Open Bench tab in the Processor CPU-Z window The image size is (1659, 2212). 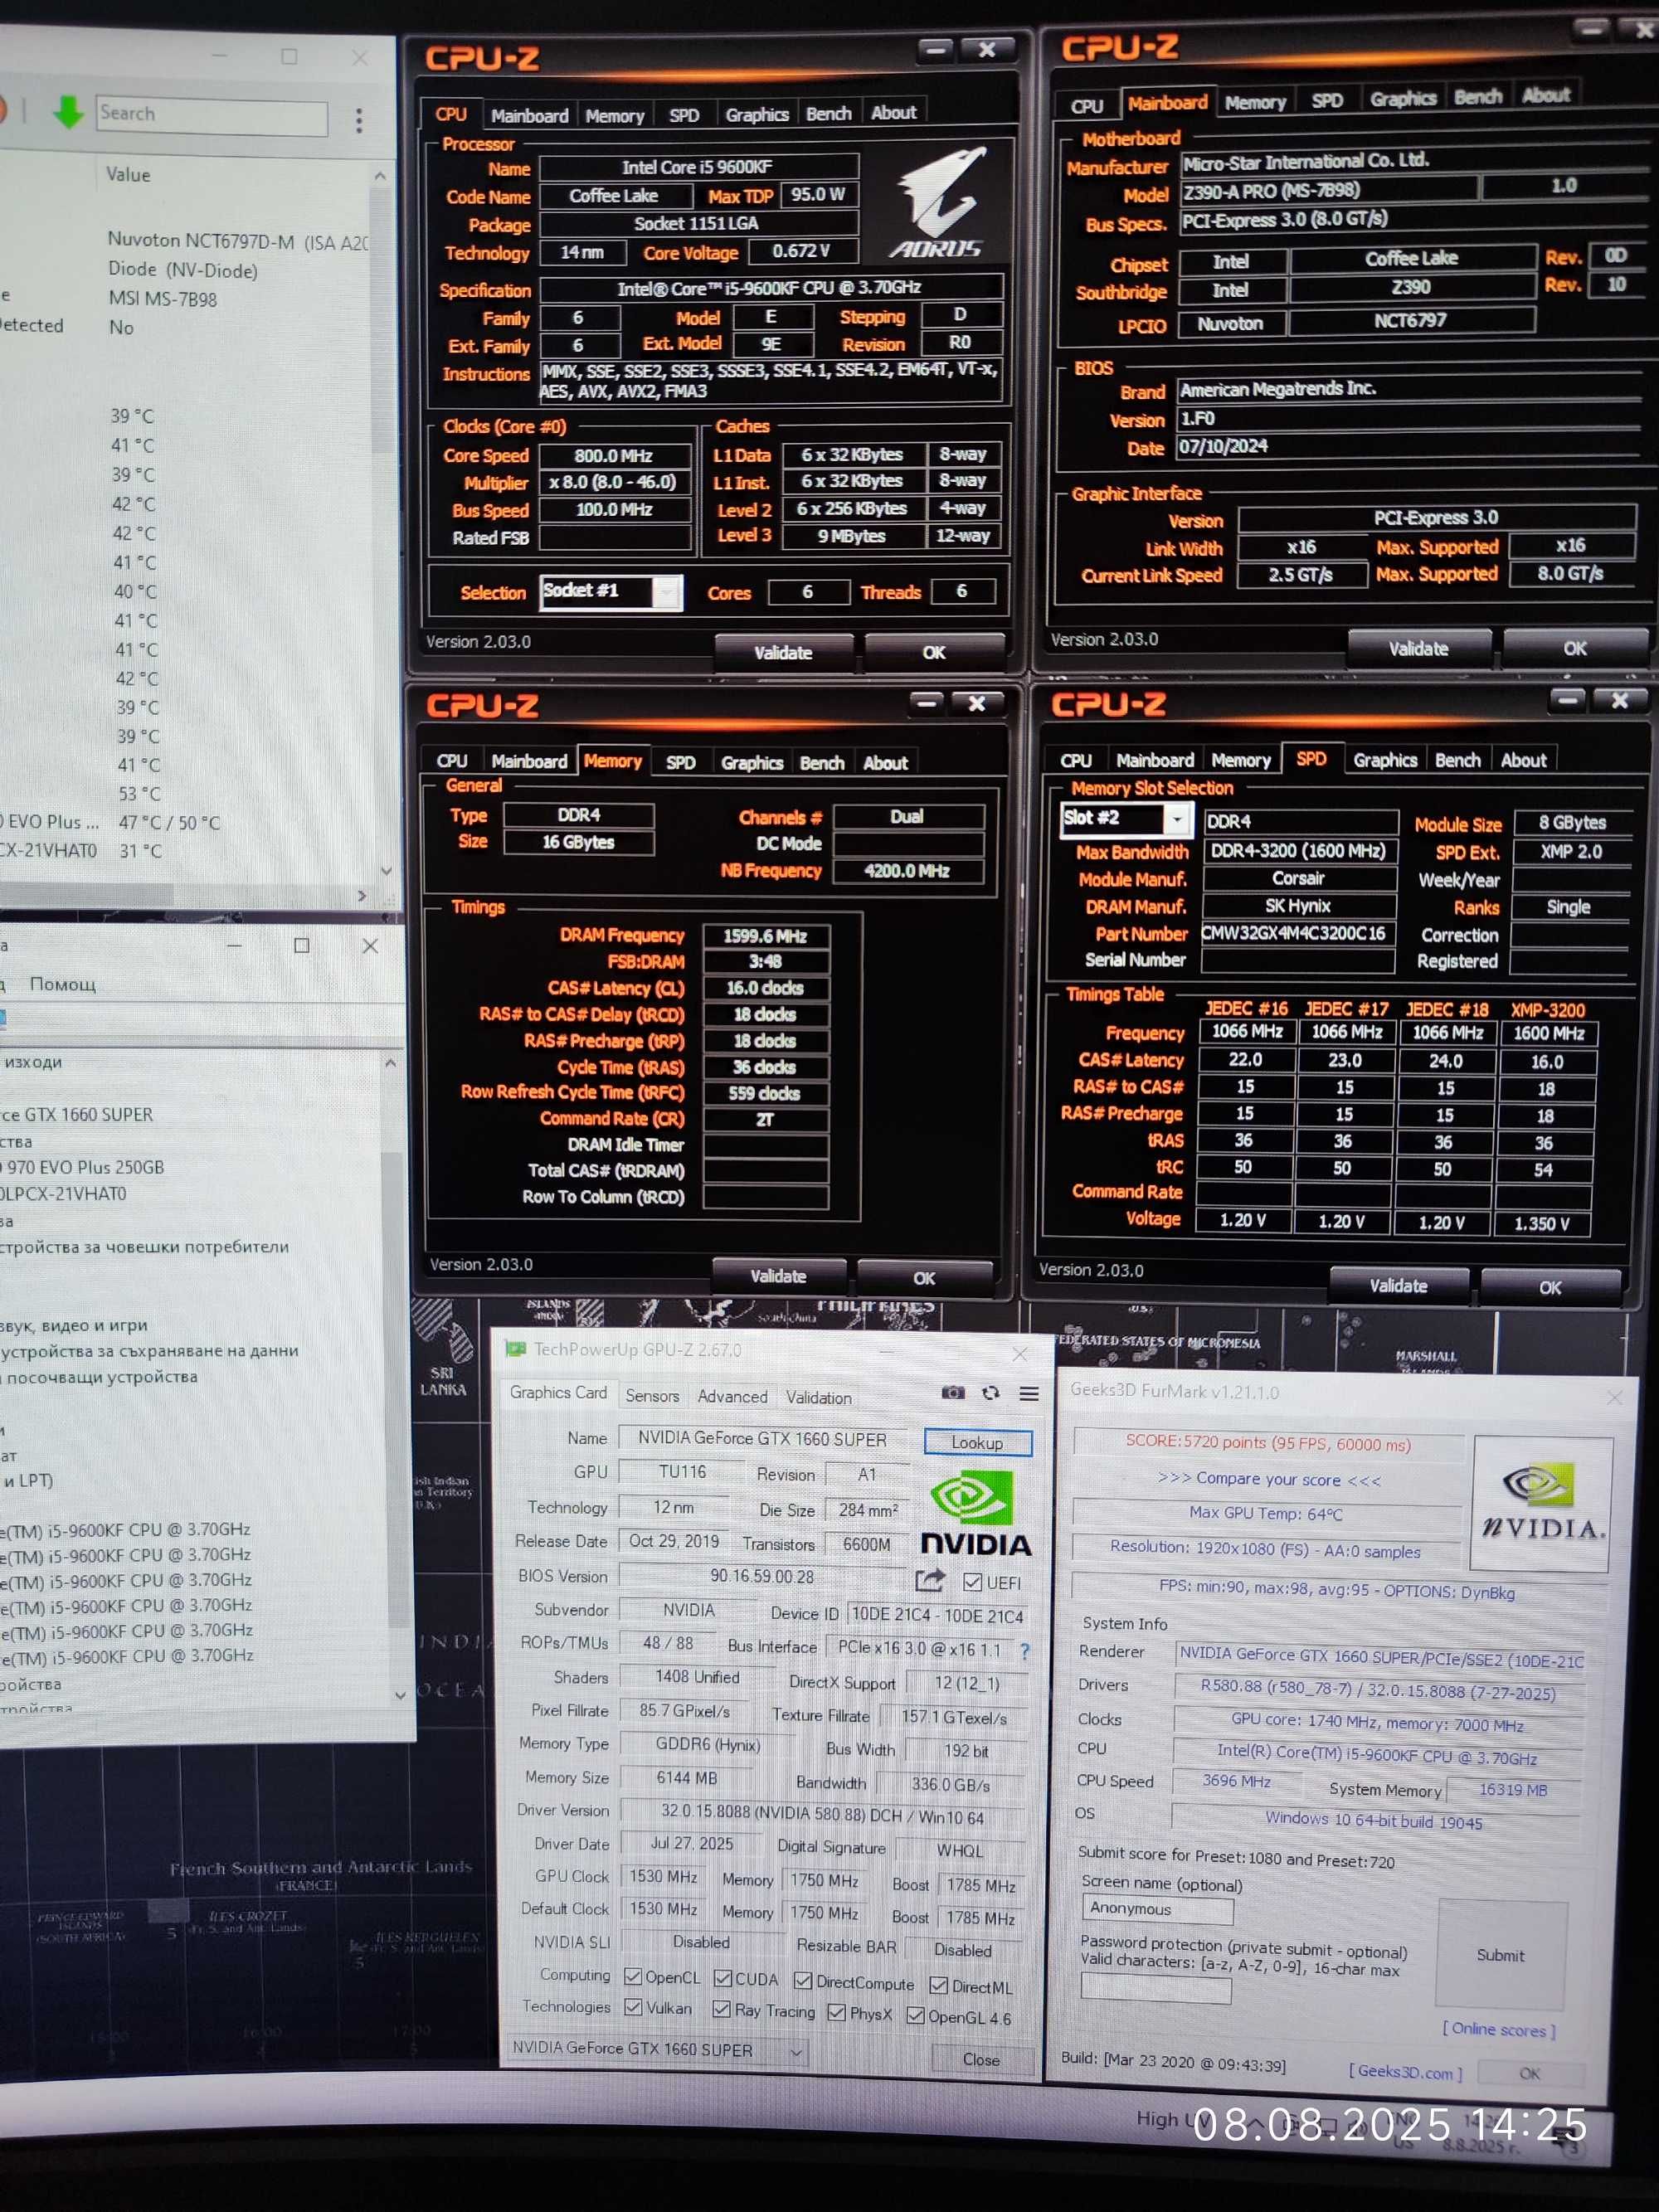coord(829,114)
